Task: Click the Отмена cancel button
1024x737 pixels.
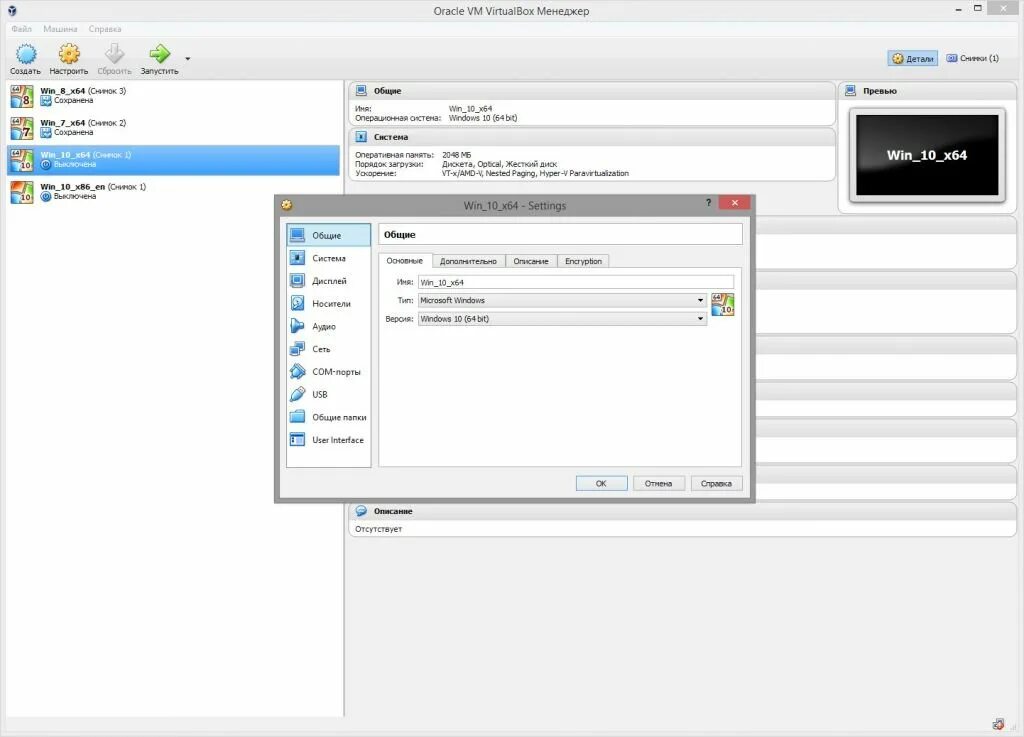Action: (x=658, y=484)
